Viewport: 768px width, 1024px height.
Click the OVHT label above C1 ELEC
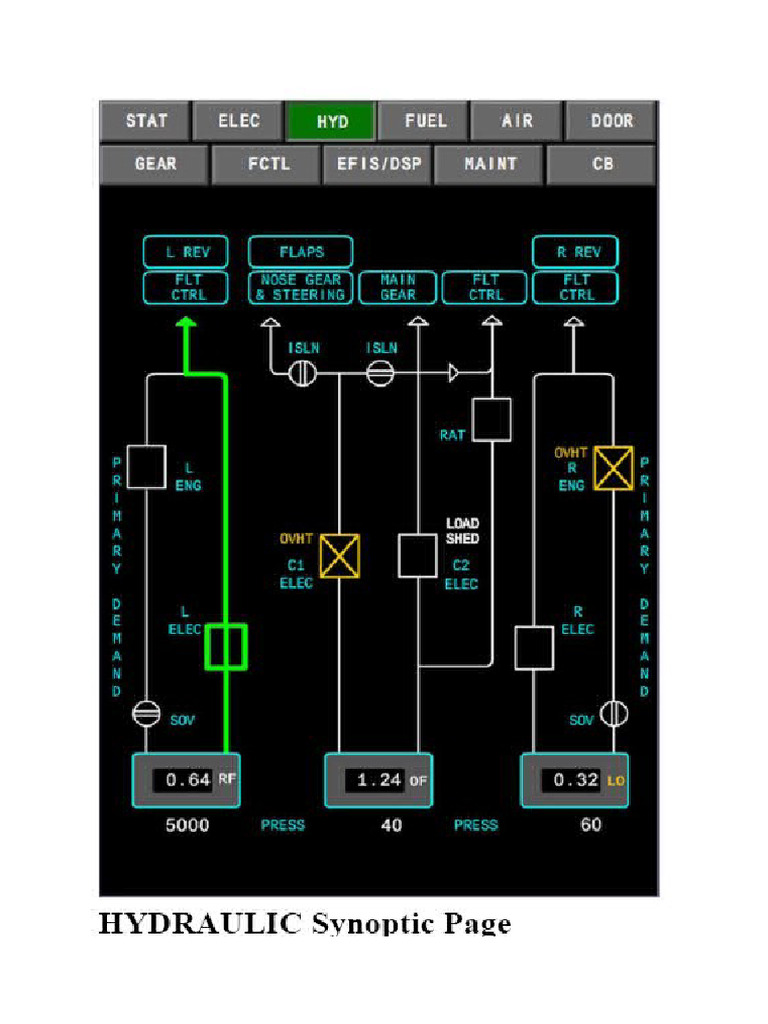click(296, 539)
